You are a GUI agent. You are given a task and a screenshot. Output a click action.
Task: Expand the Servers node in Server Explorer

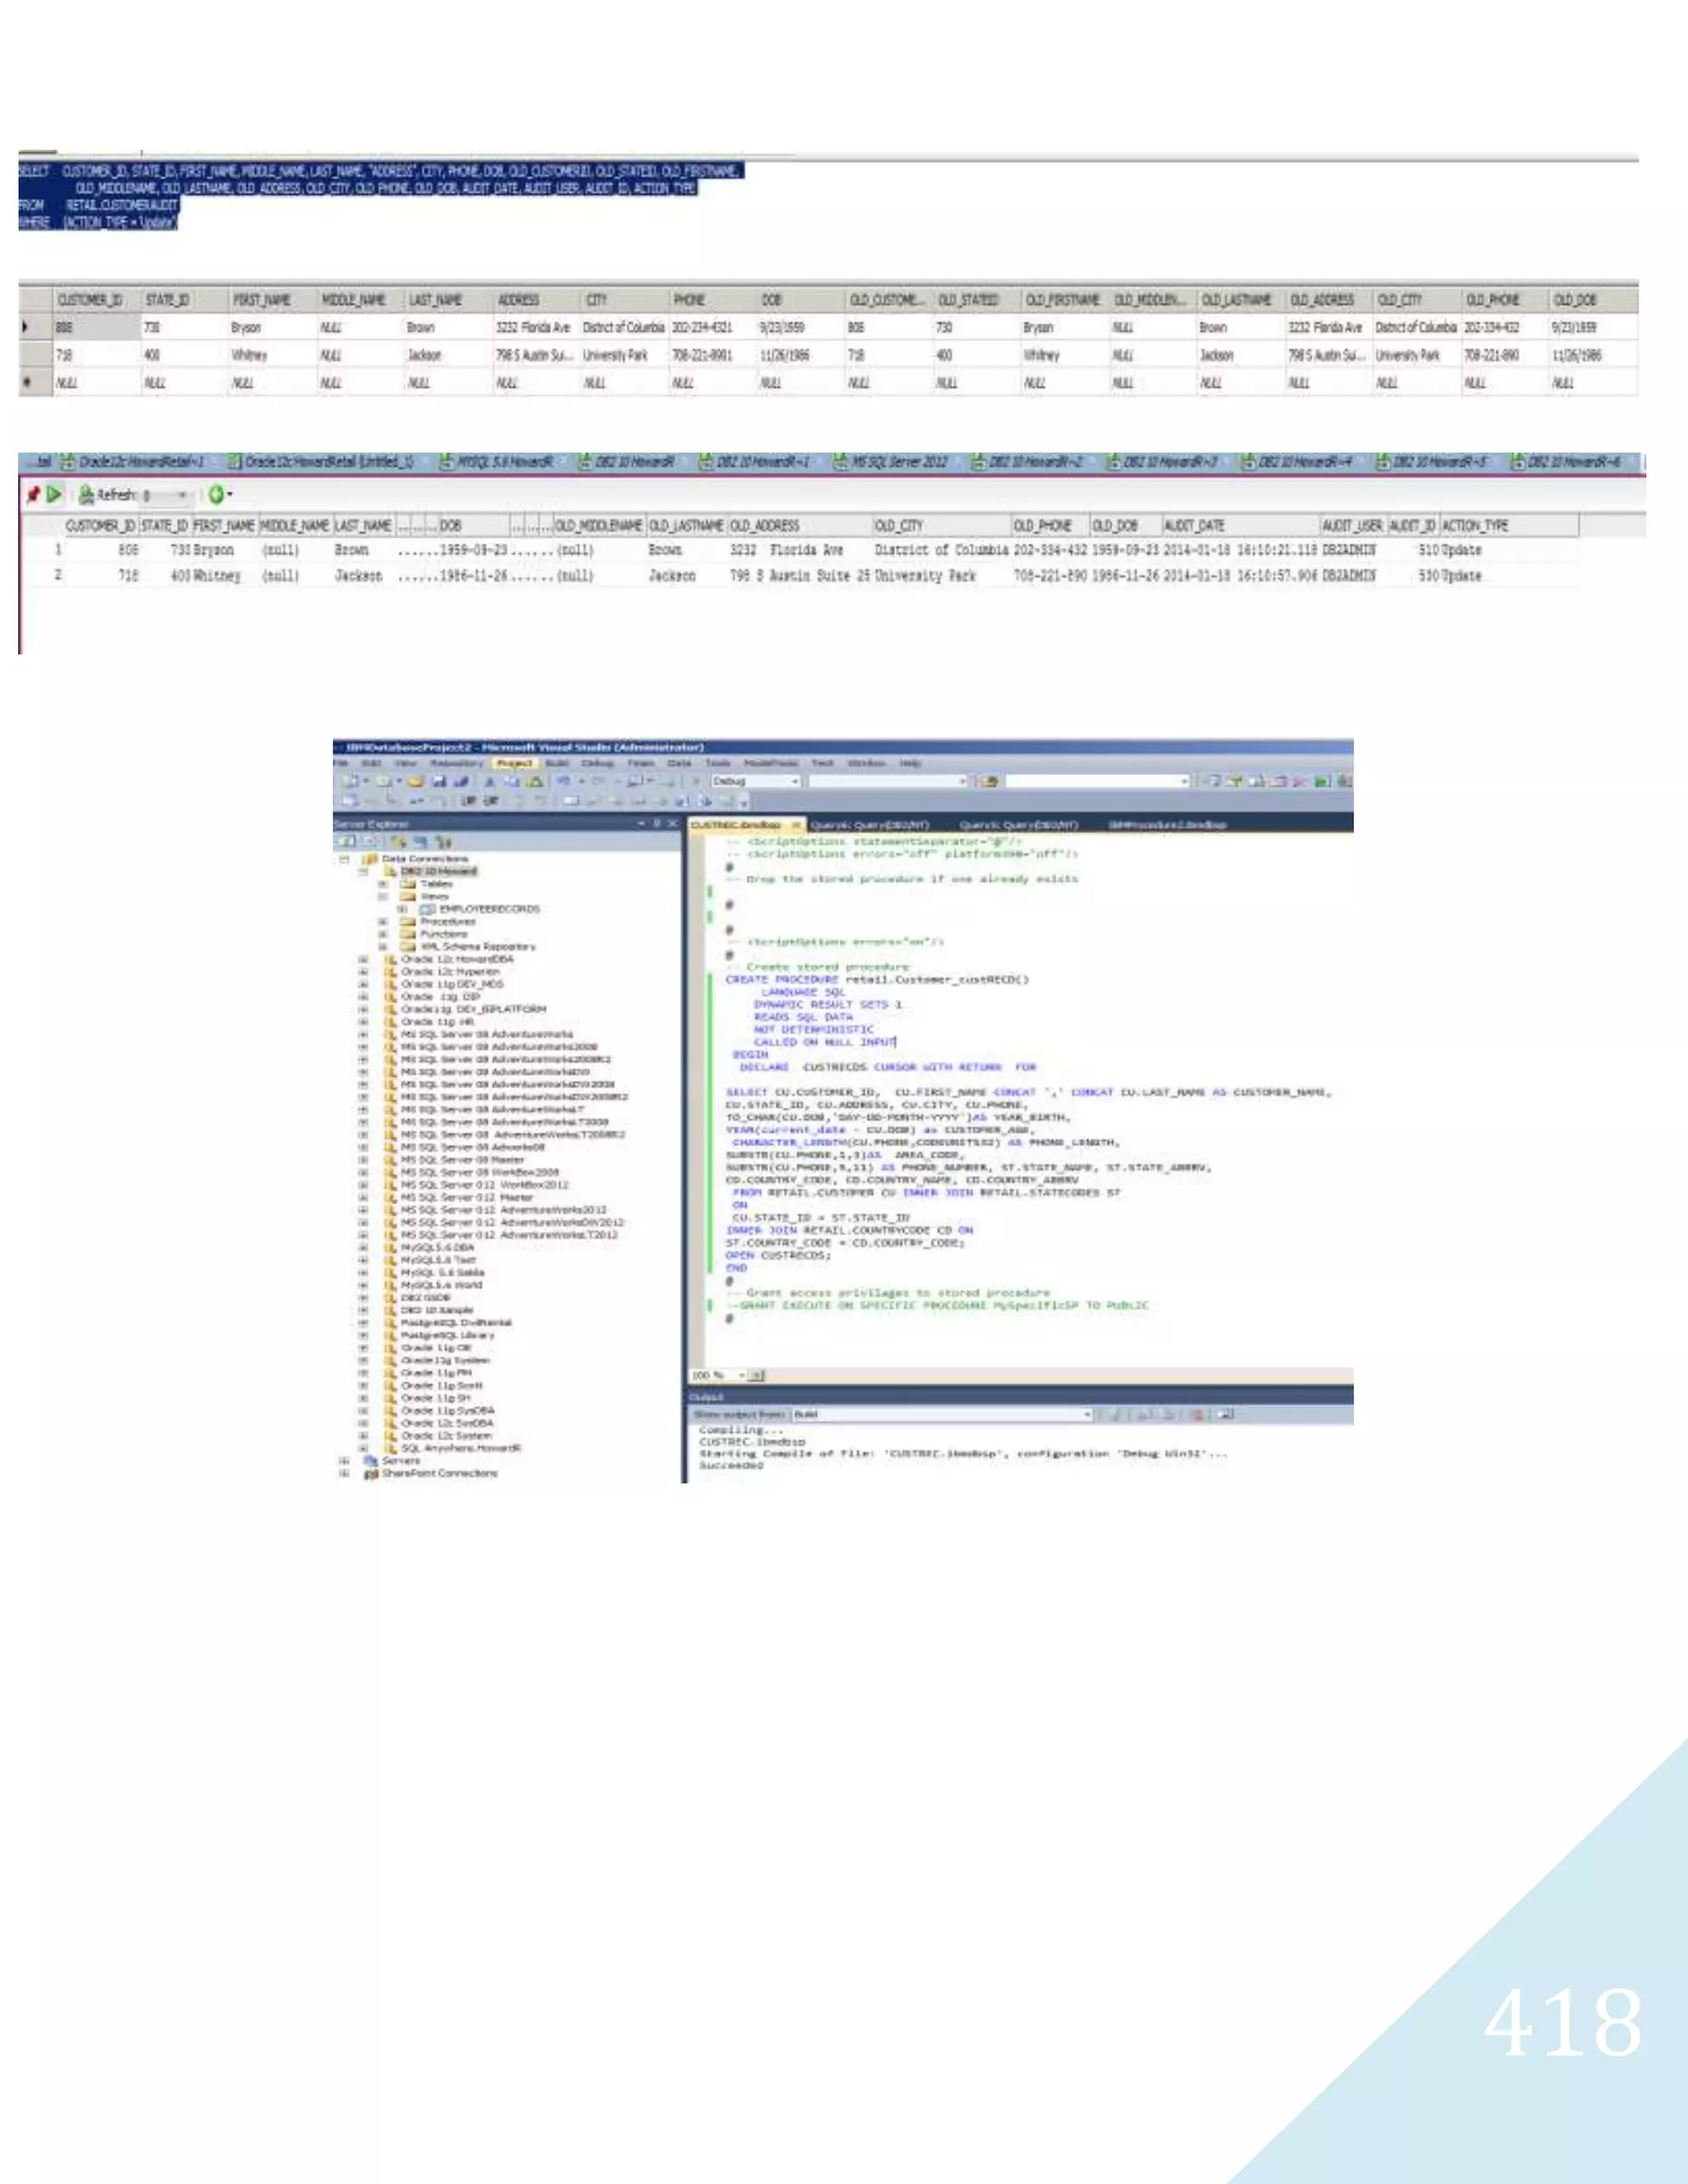345,1461
